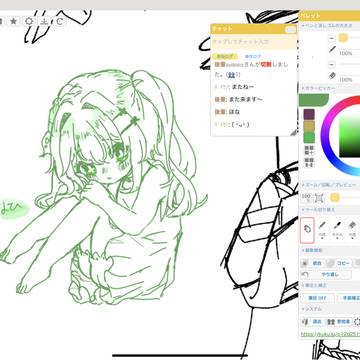Click the add-swatch icon below the color swatches
Viewport: 360px width, 360px height.
point(309,150)
